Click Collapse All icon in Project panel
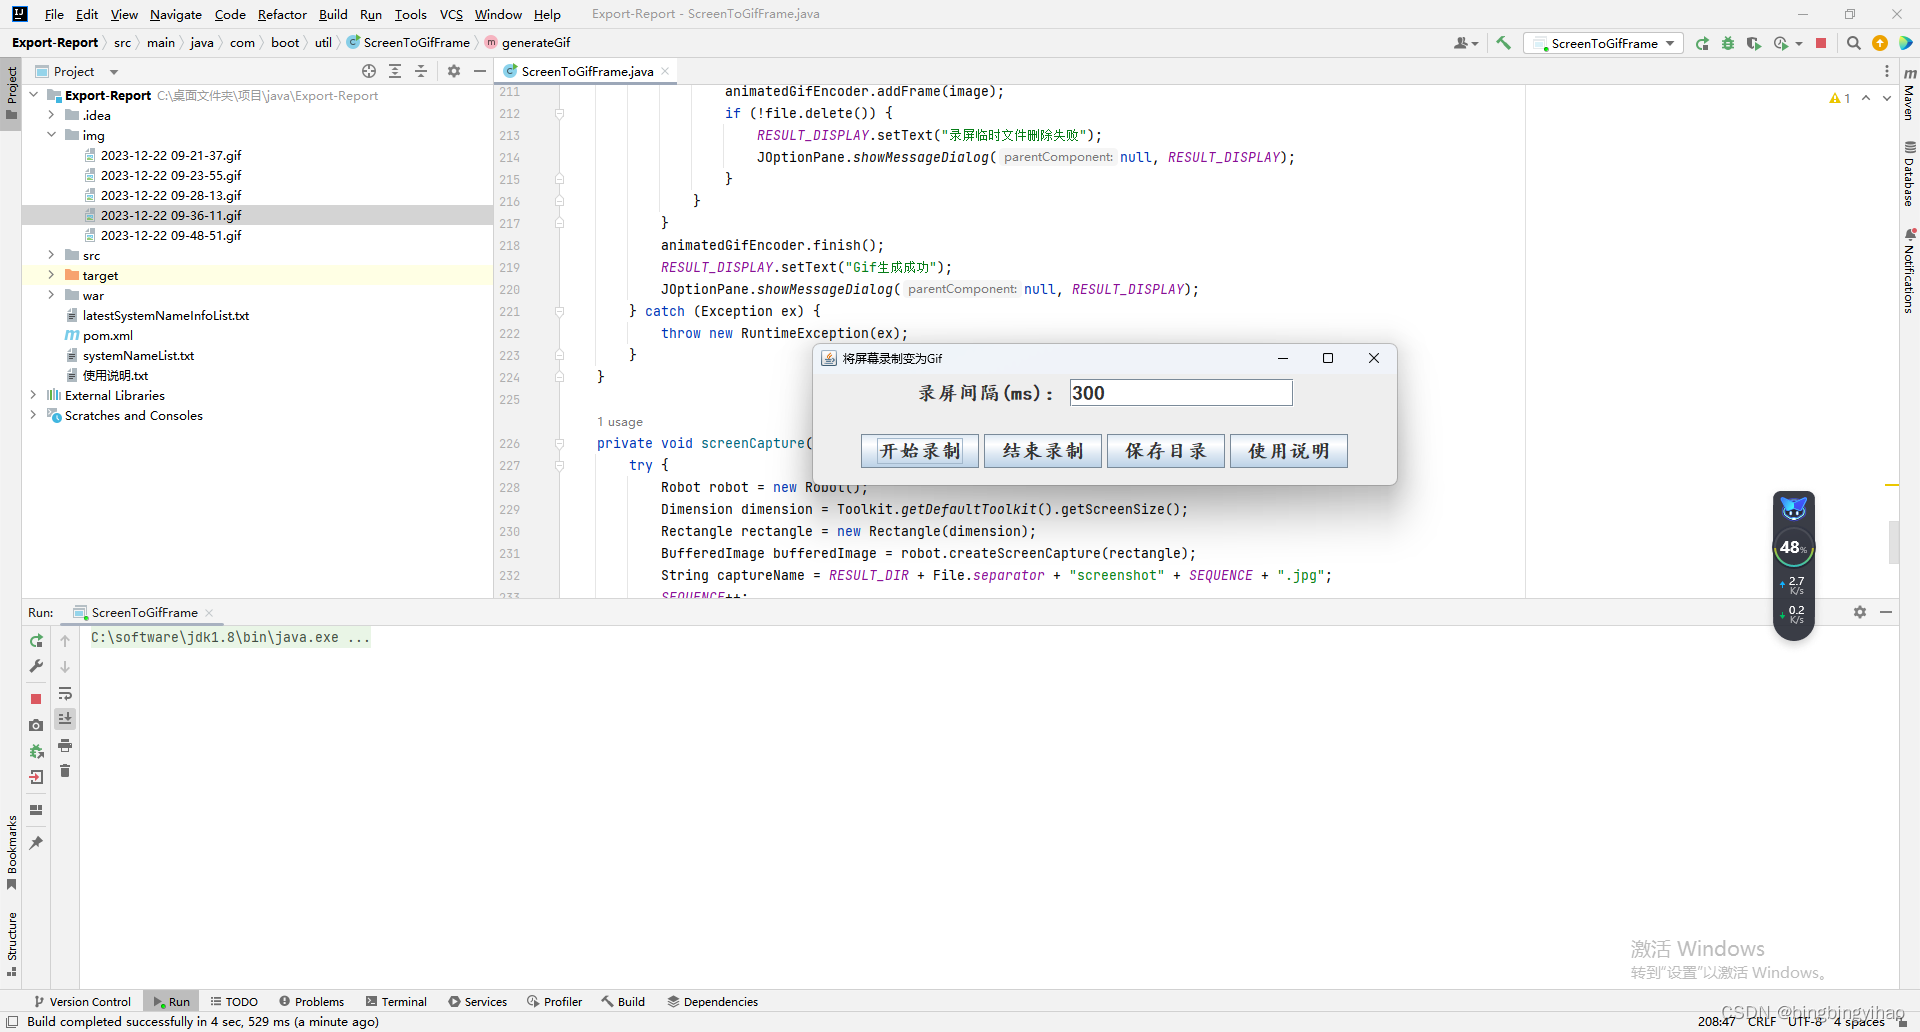 (421, 71)
